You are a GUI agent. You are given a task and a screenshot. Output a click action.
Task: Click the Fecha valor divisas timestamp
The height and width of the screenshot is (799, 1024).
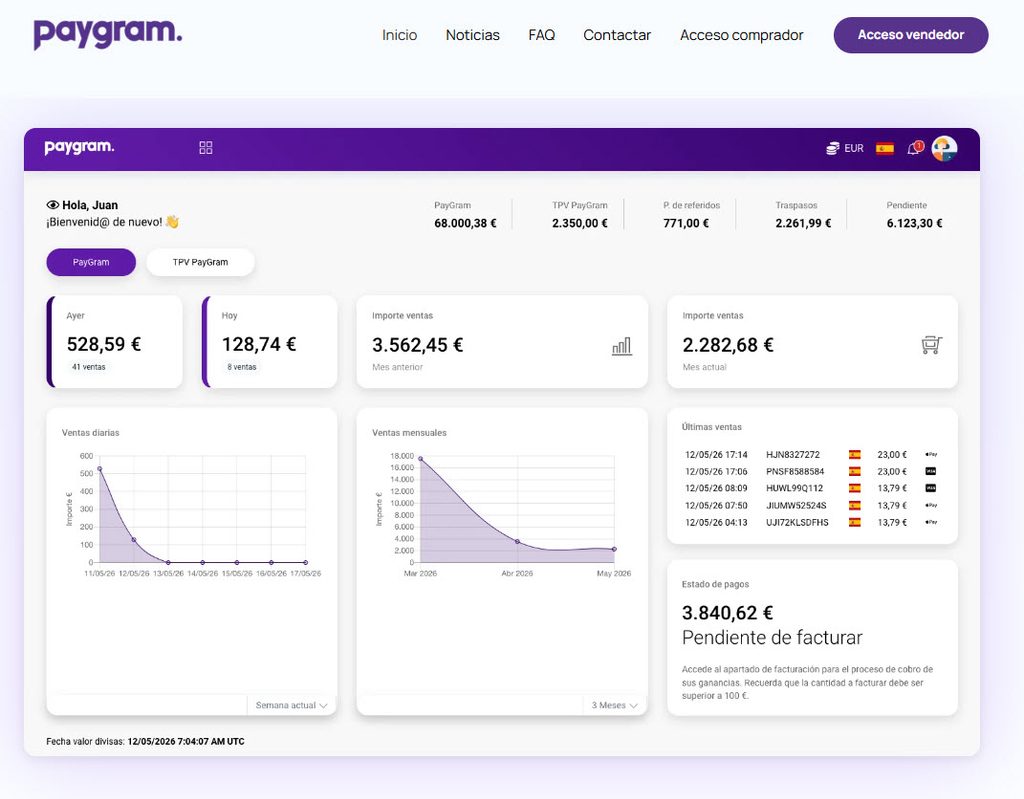click(186, 742)
